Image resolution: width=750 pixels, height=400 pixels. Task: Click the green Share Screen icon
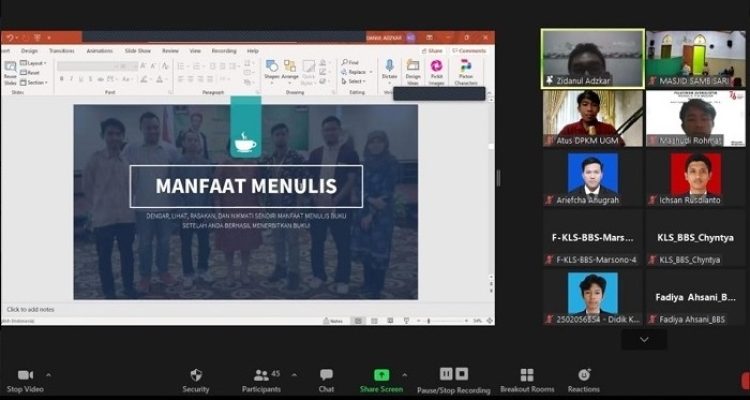pos(381,375)
